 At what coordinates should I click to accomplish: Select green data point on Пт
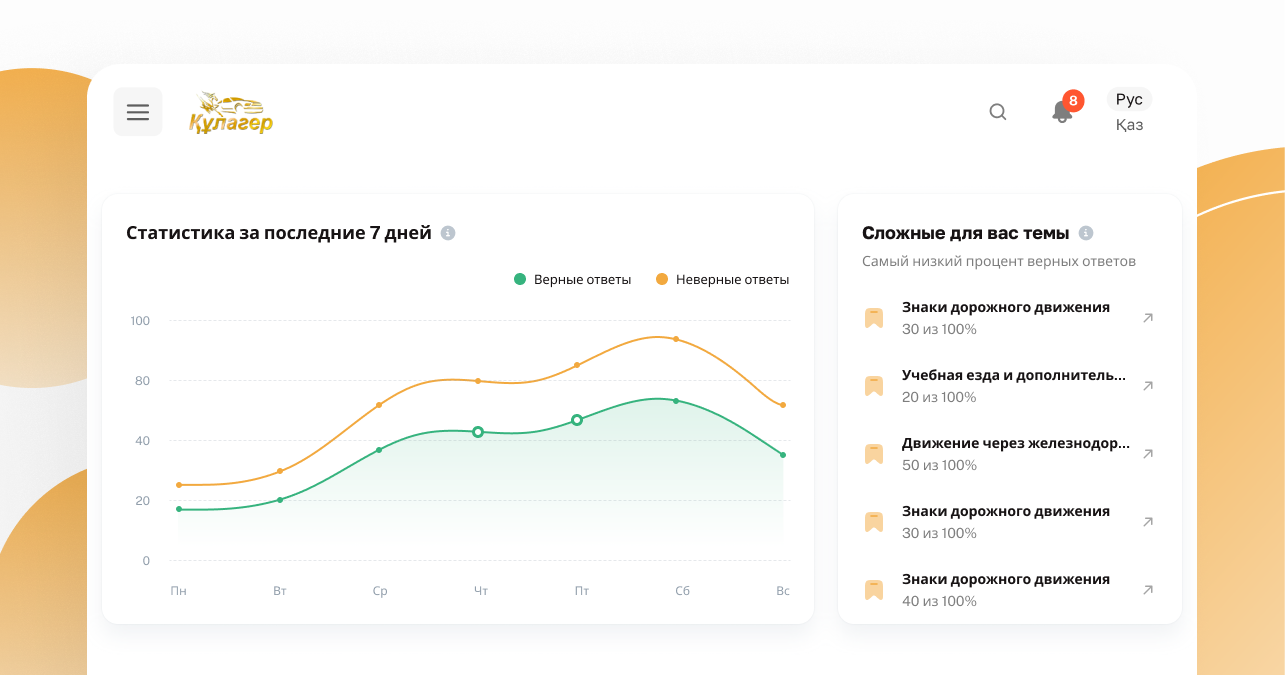pyautogui.click(x=577, y=420)
